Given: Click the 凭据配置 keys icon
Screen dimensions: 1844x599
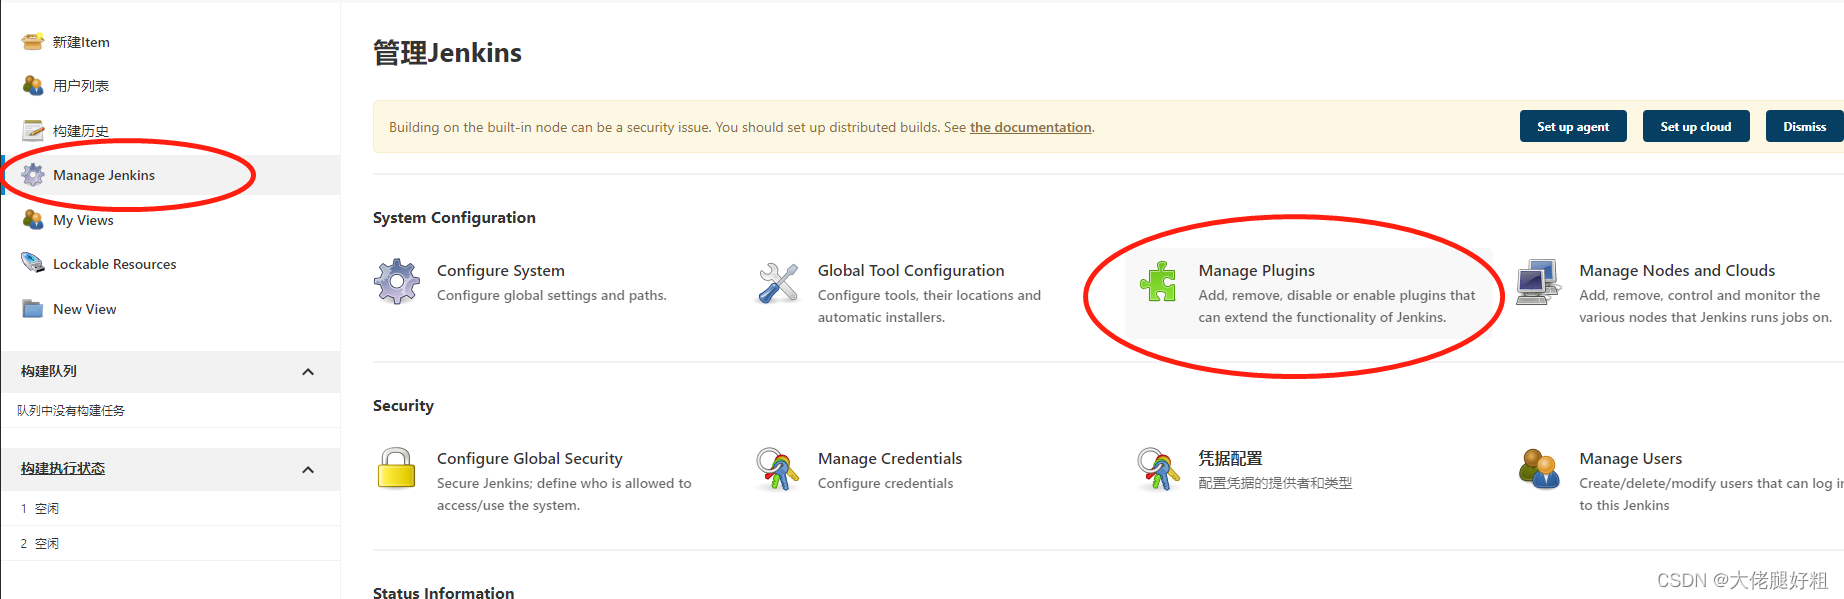Looking at the screenshot, I should tap(1158, 468).
